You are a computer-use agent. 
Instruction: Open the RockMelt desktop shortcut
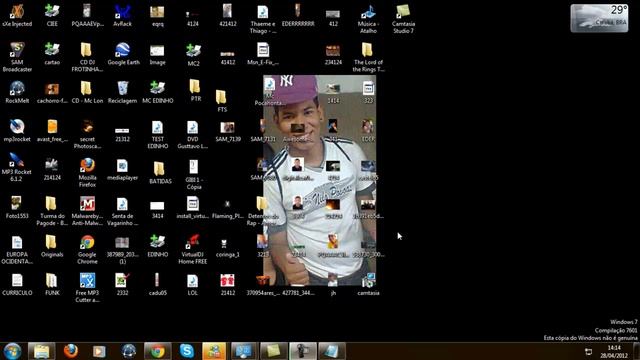pyautogui.click(x=17, y=92)
